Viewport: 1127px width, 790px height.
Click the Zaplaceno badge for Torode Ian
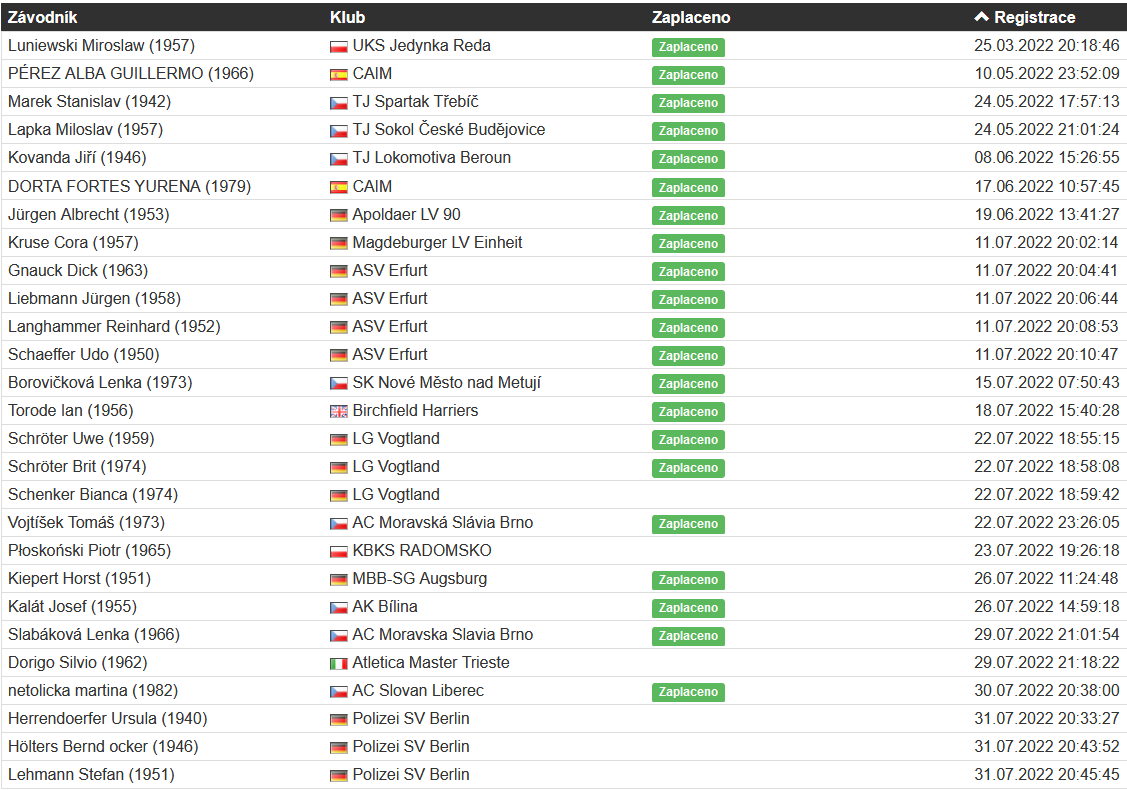pos(688,412)
